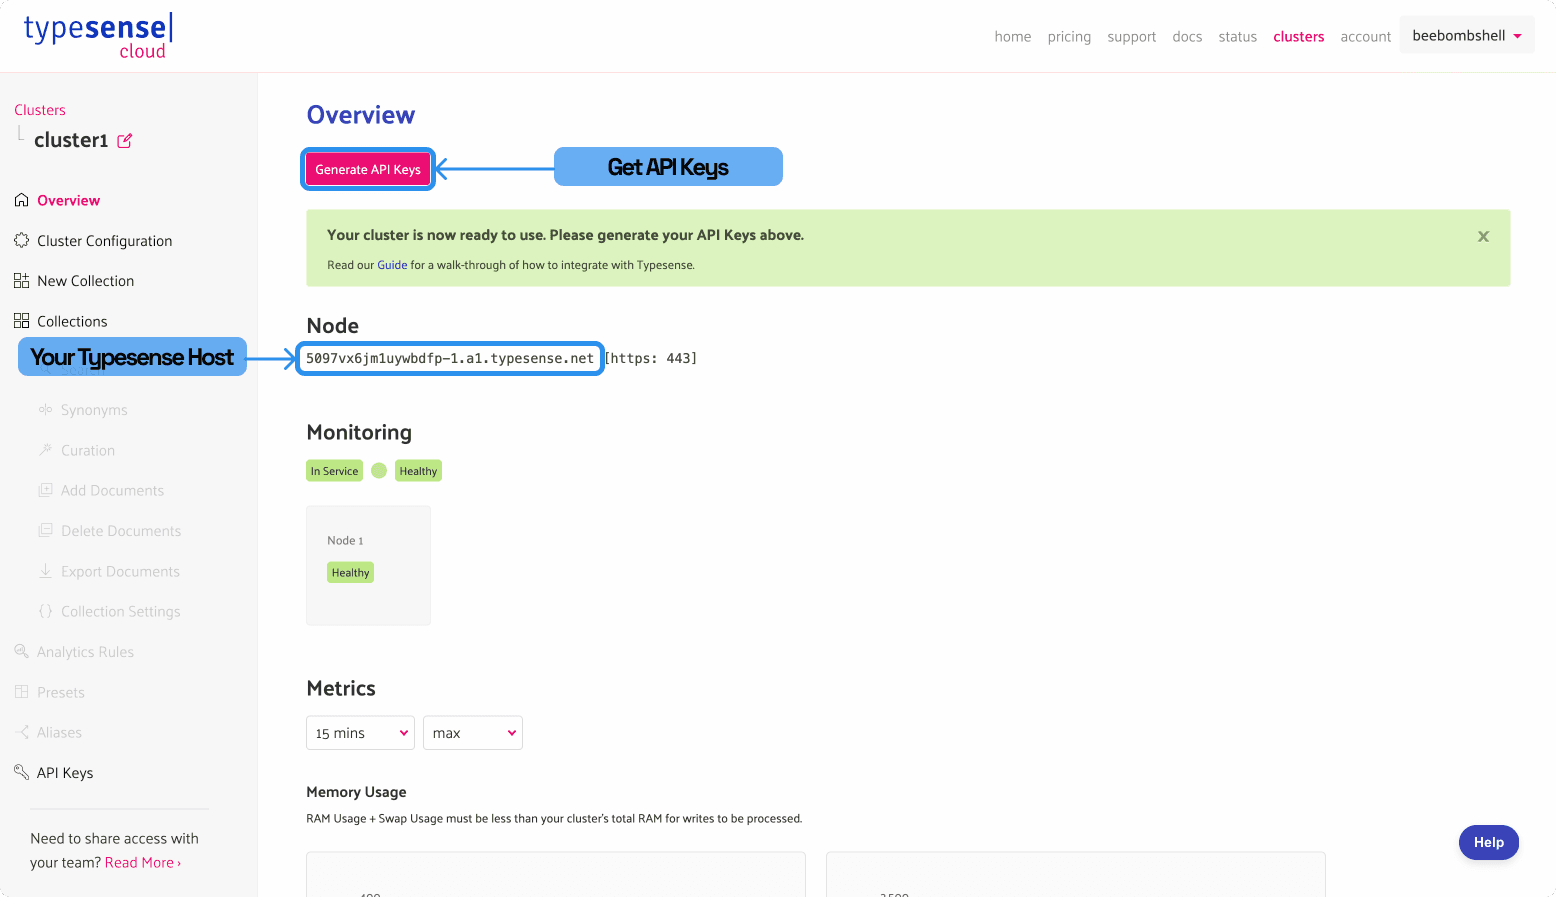Open the 15 mins time range dropdown
Screen dimensions: 1556x897
click(360, 733)
